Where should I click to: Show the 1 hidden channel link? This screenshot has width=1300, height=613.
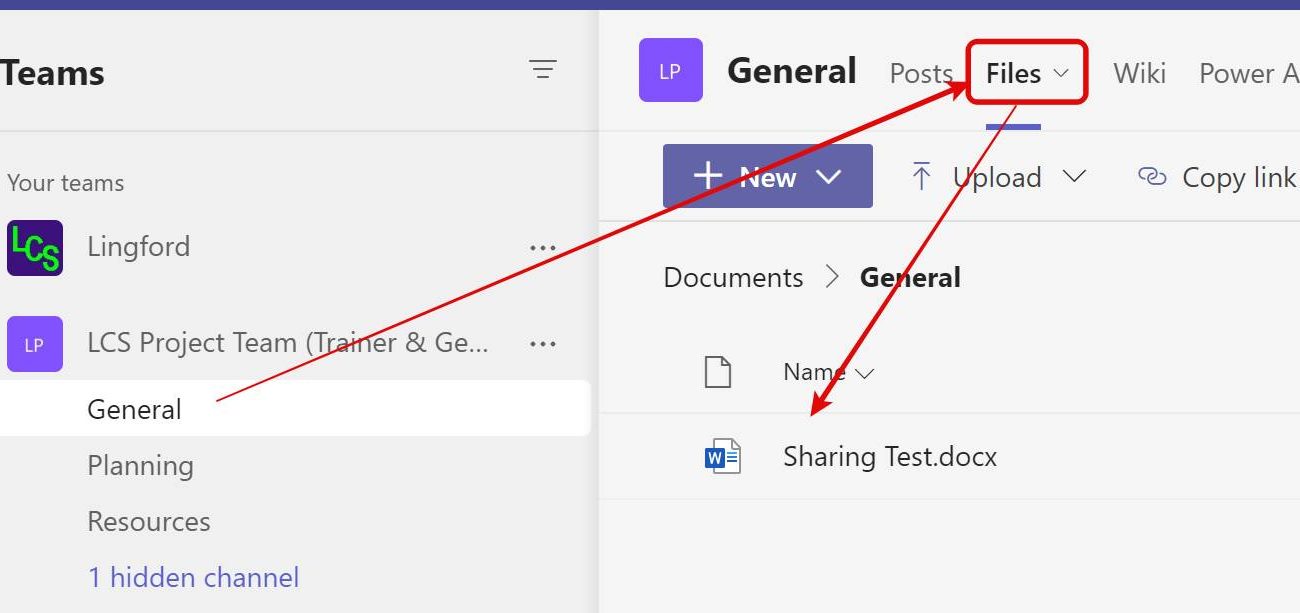click(x=194, y=577)
